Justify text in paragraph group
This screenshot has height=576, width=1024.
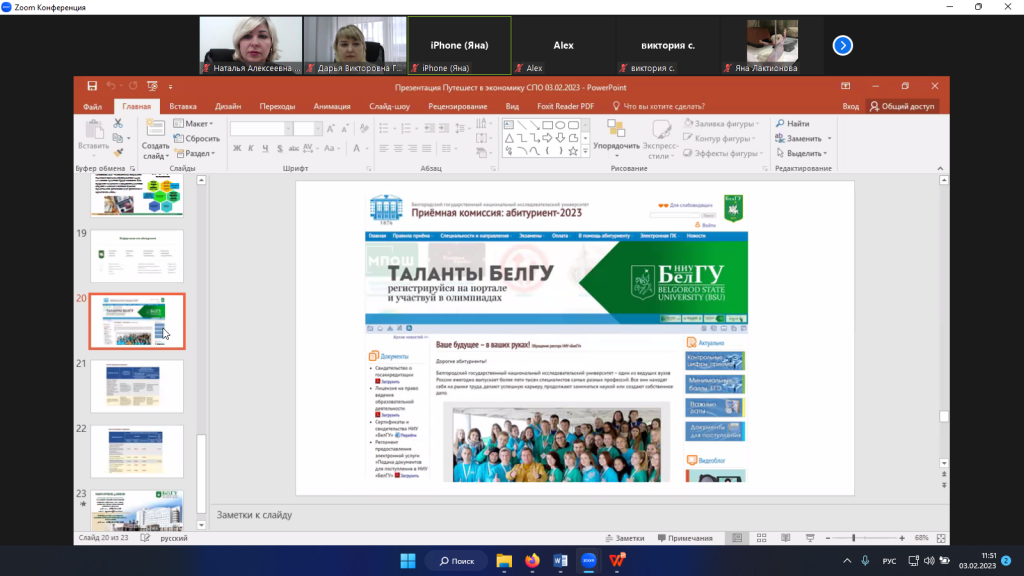[426, 149]
